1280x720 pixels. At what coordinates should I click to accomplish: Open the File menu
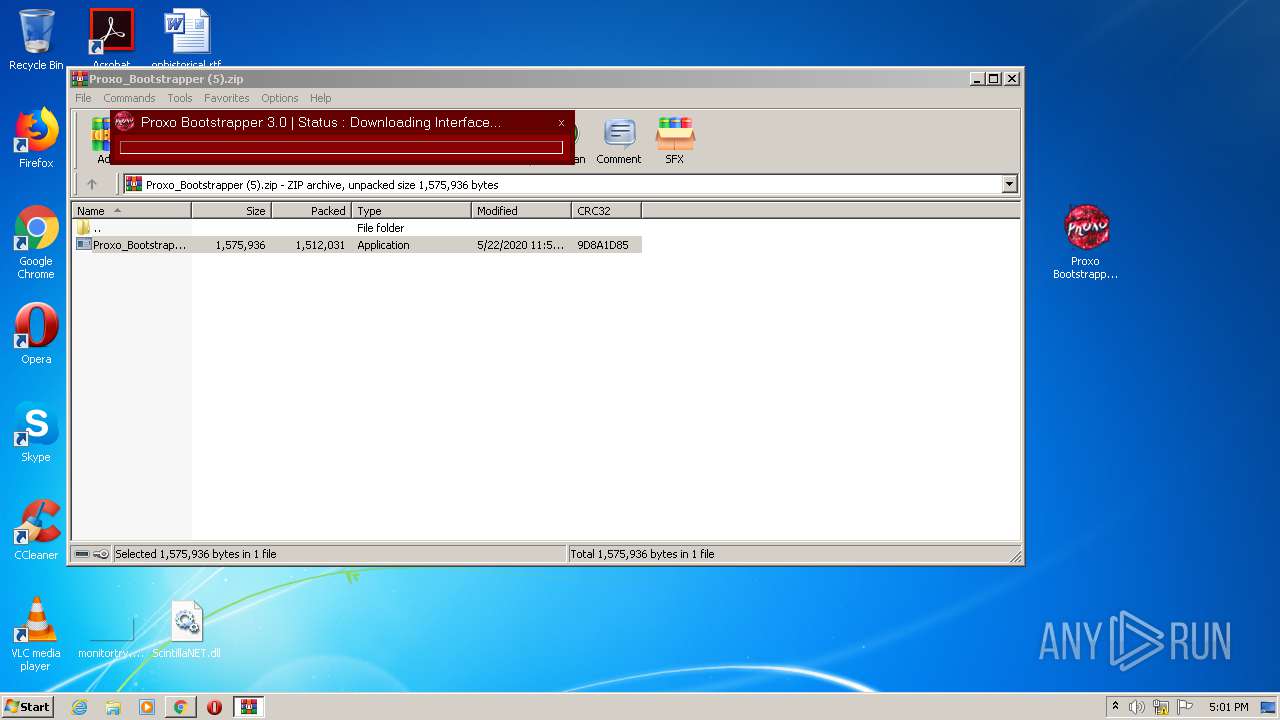point(83,98)
